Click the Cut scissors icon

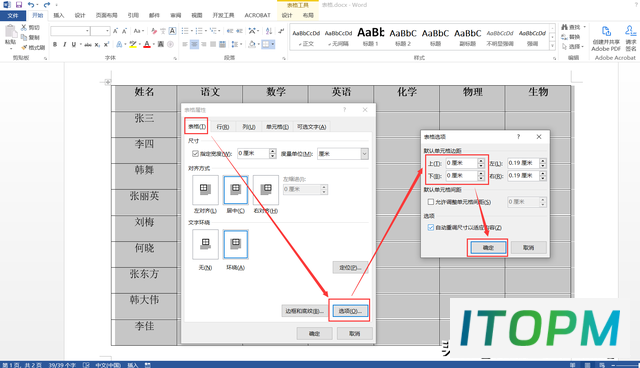tap(24, 27)
